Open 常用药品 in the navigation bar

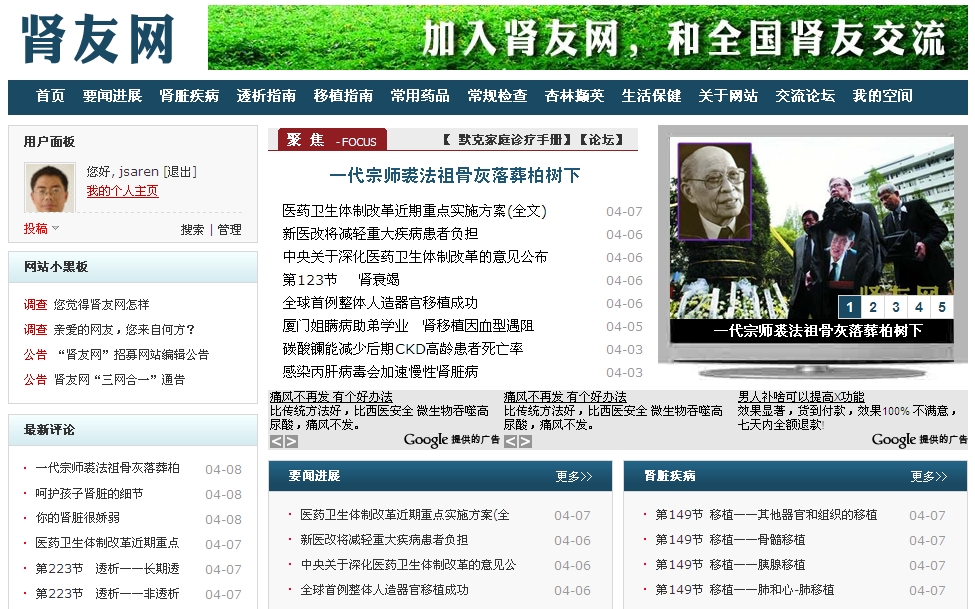[420, 96]
